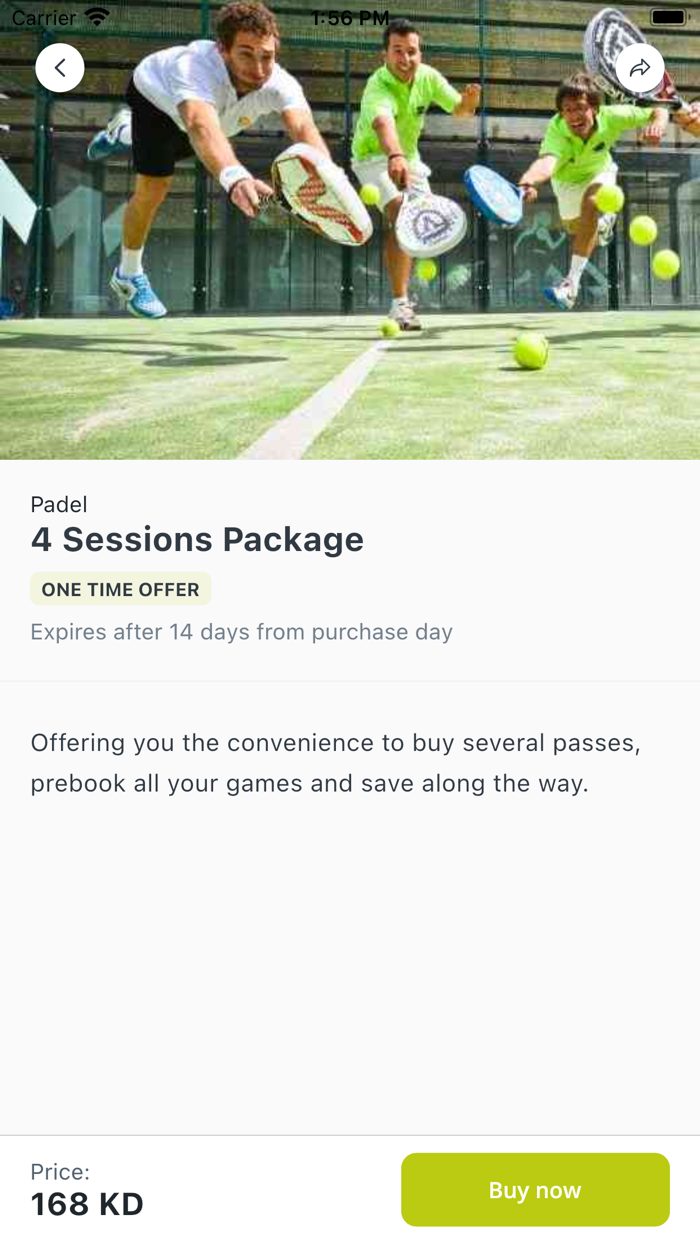Click the Carrier text in status bar

pyautogui.click(x=44, y=18)
